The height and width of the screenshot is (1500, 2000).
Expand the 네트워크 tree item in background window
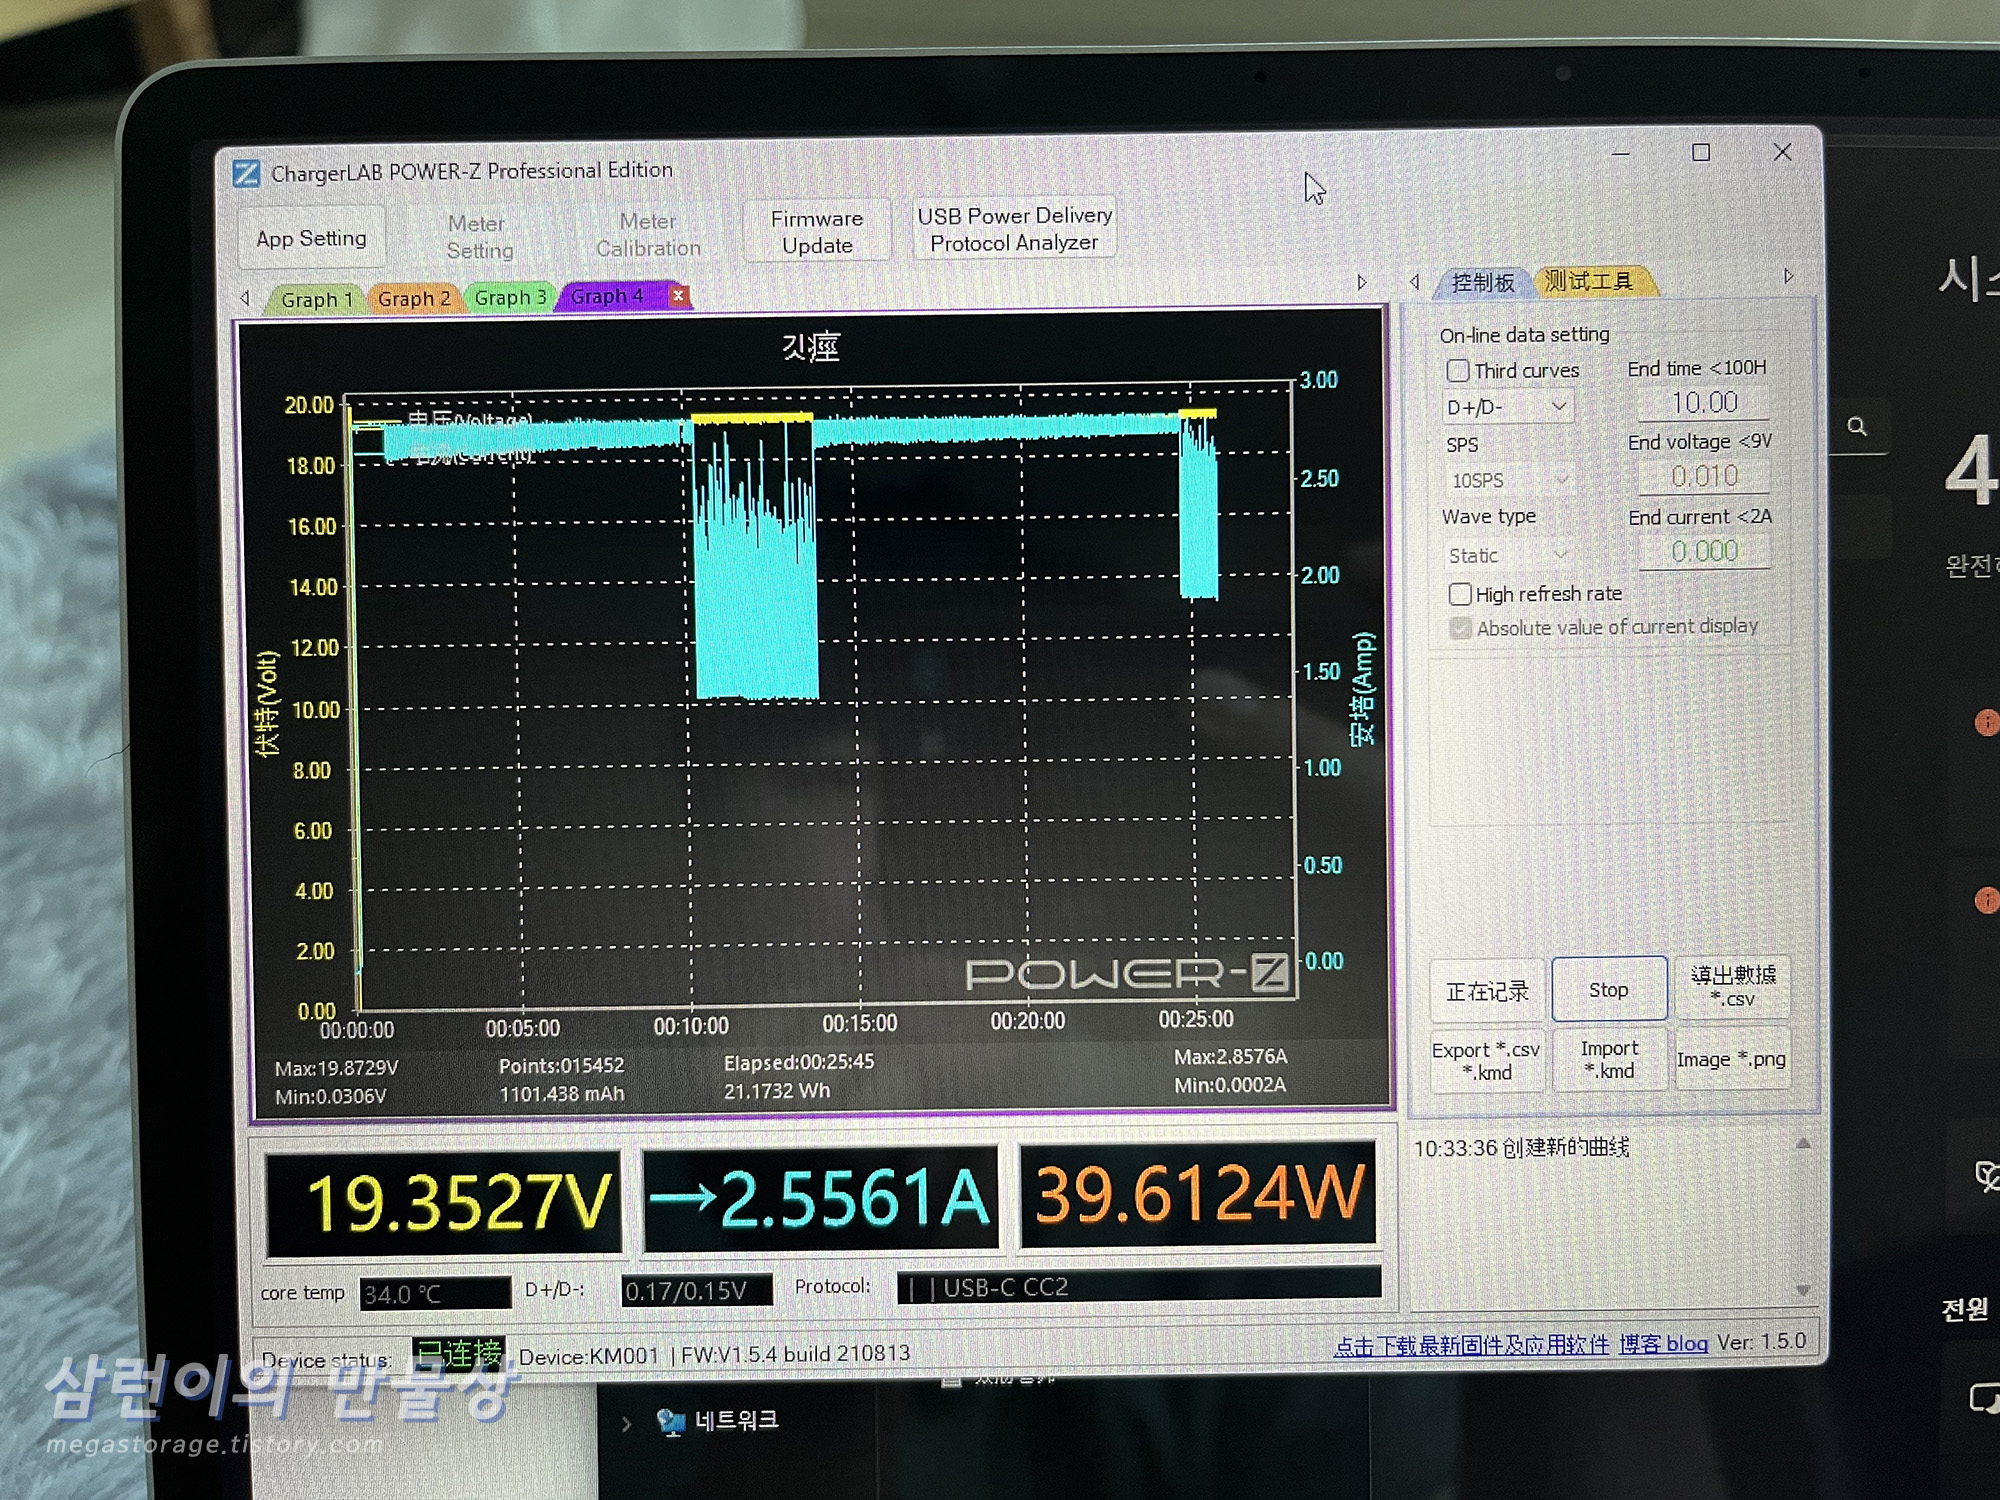[626, 1423]
